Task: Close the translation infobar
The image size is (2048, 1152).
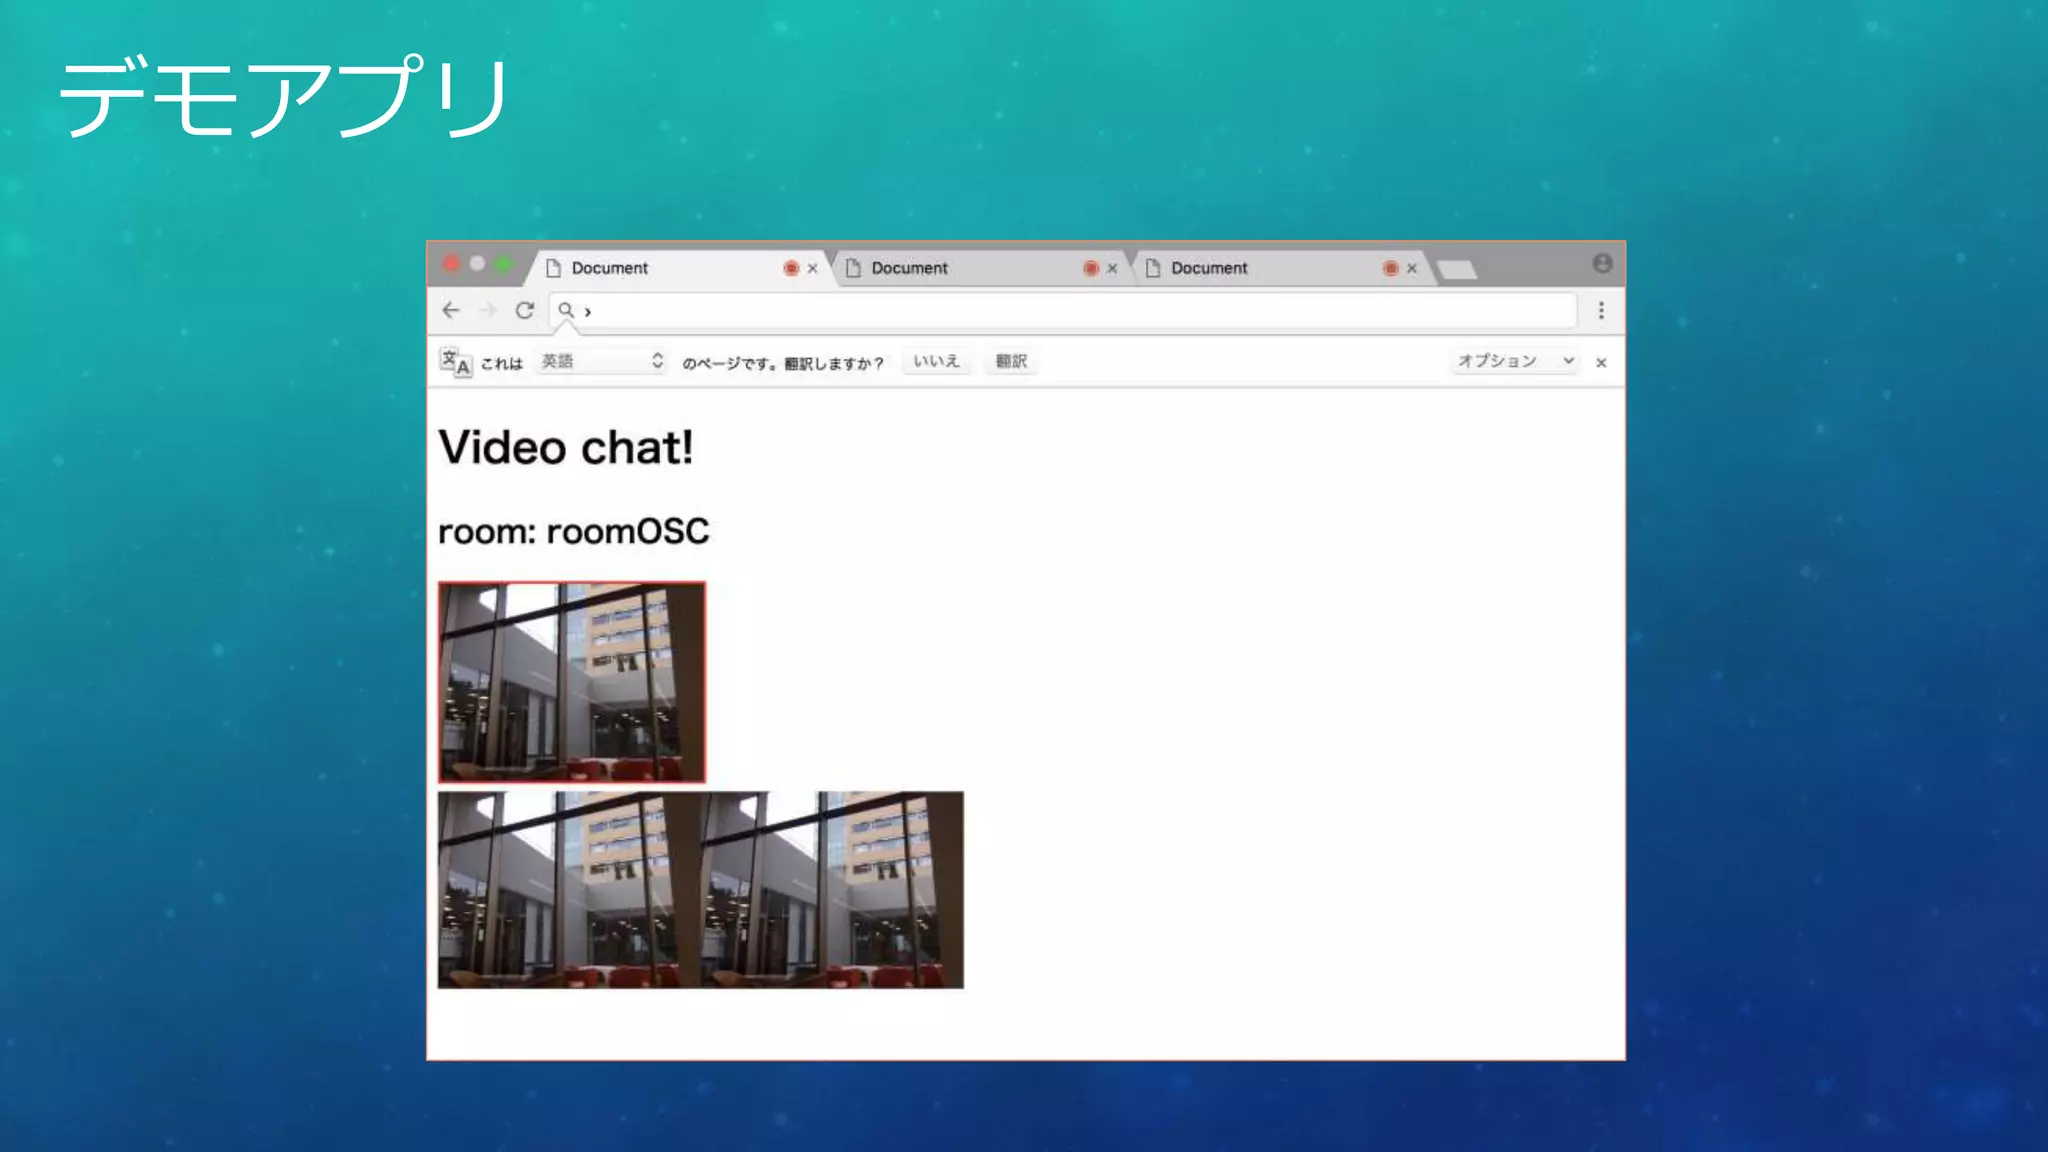Action: [1601, 363]
